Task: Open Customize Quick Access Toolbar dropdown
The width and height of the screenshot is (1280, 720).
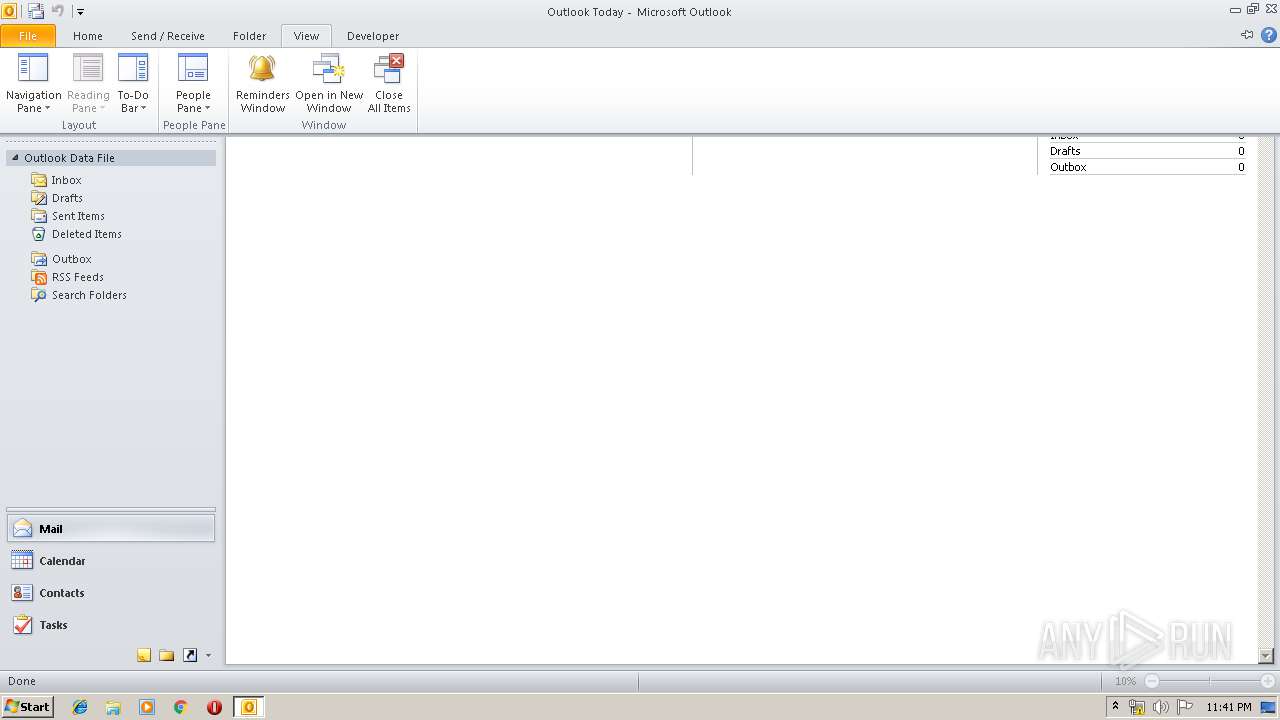Action: pos(81,12)
